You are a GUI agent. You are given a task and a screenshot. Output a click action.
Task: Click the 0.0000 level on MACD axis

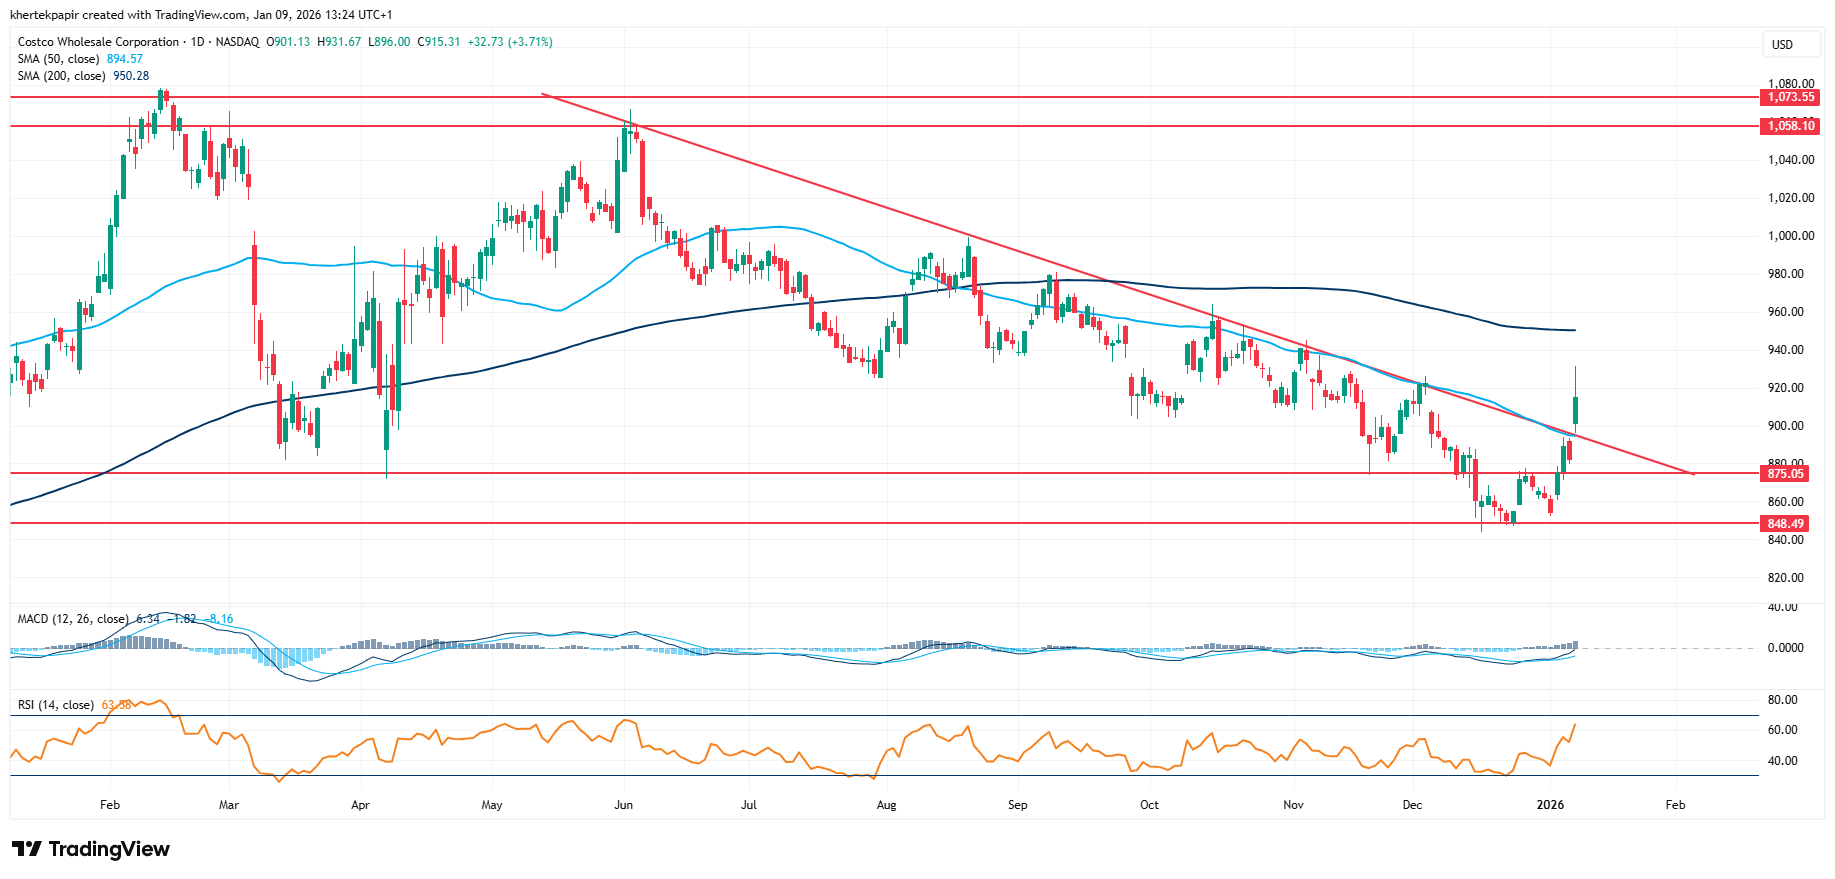pyautogui.click(x=1785, y=648)
